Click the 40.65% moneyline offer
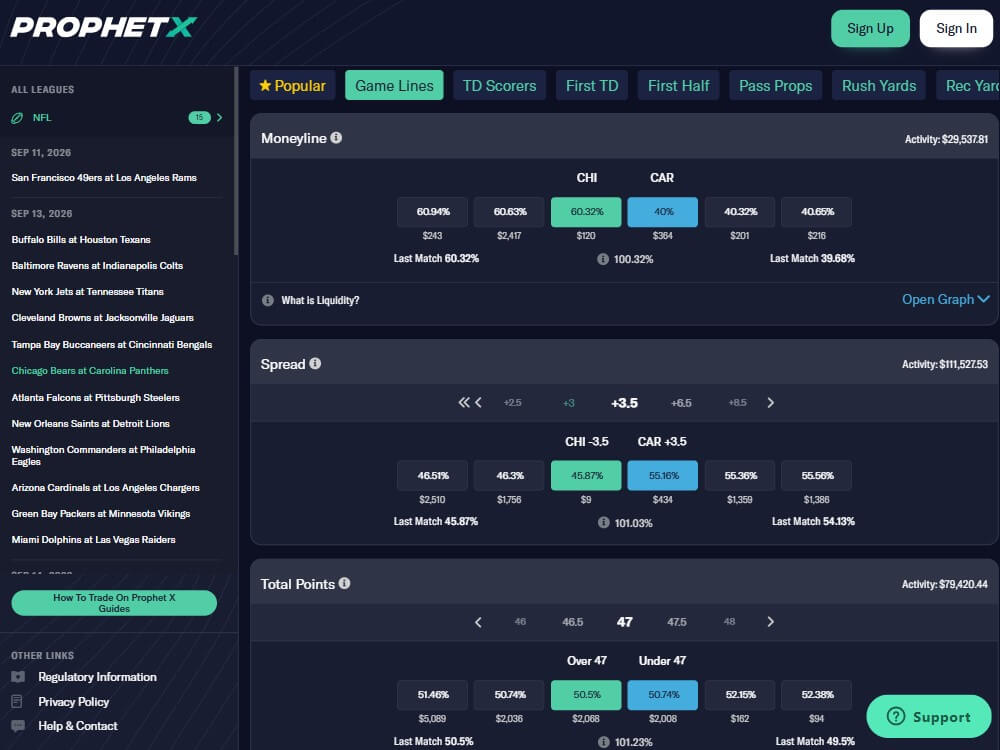This screenshot has width=1000, height=750. tap(816, 212)
